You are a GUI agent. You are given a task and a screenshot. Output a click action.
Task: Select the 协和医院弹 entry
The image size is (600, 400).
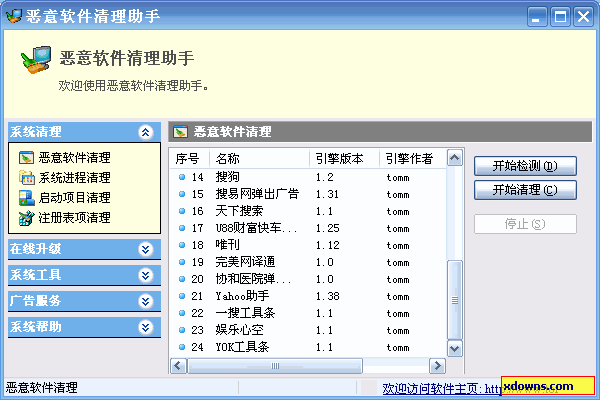pyautogui.click(x=253, y=279)
